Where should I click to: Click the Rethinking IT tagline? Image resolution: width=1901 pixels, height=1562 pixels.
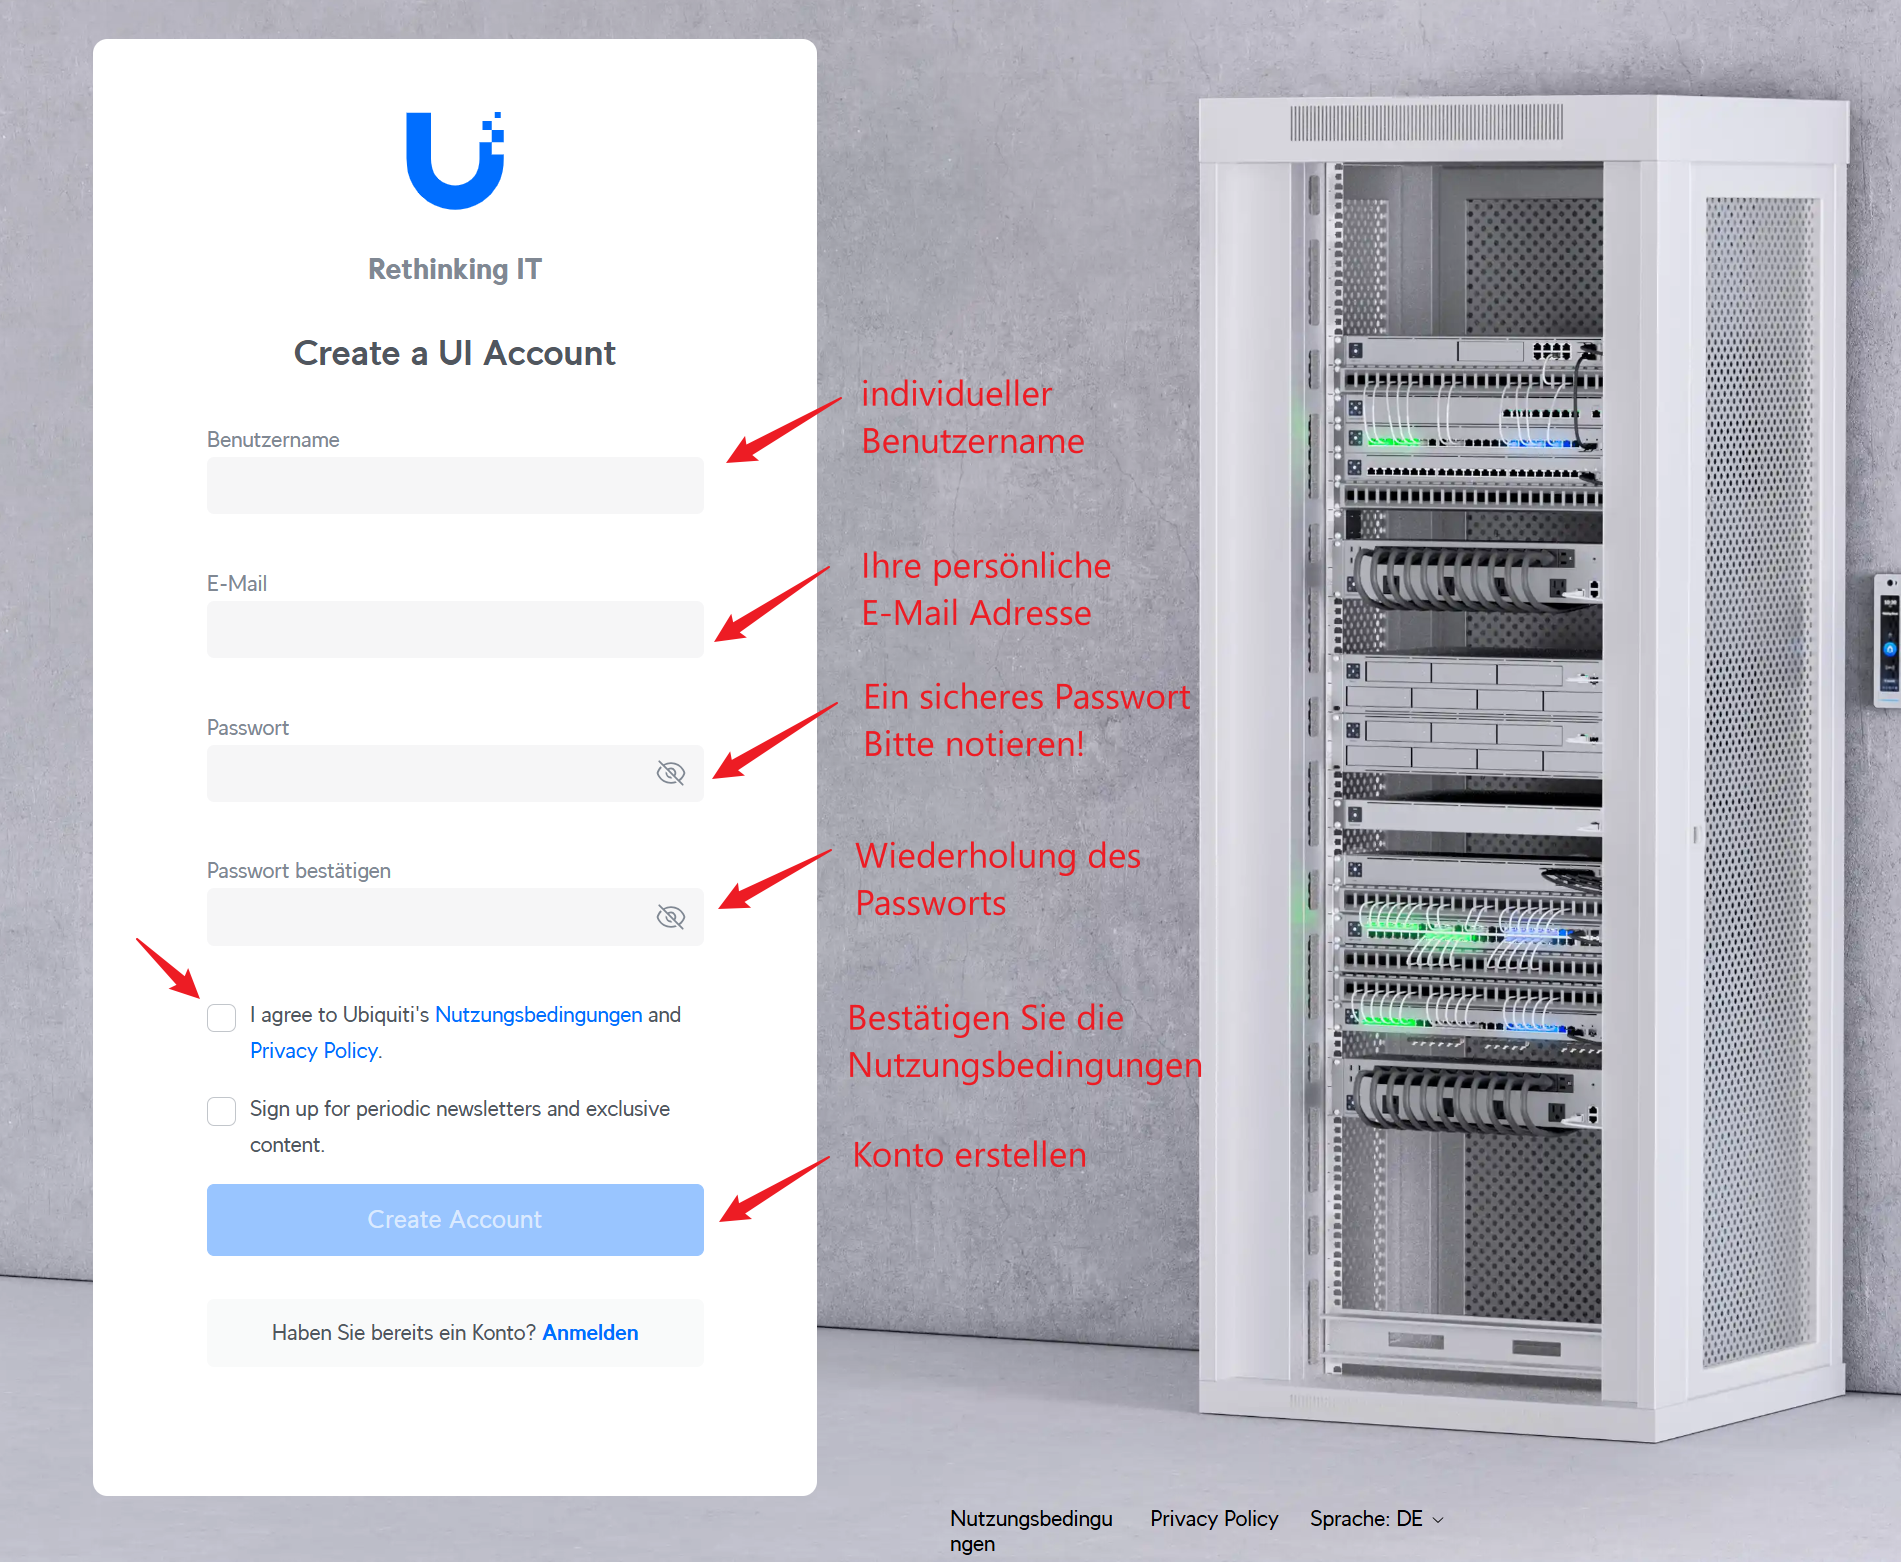455,269
